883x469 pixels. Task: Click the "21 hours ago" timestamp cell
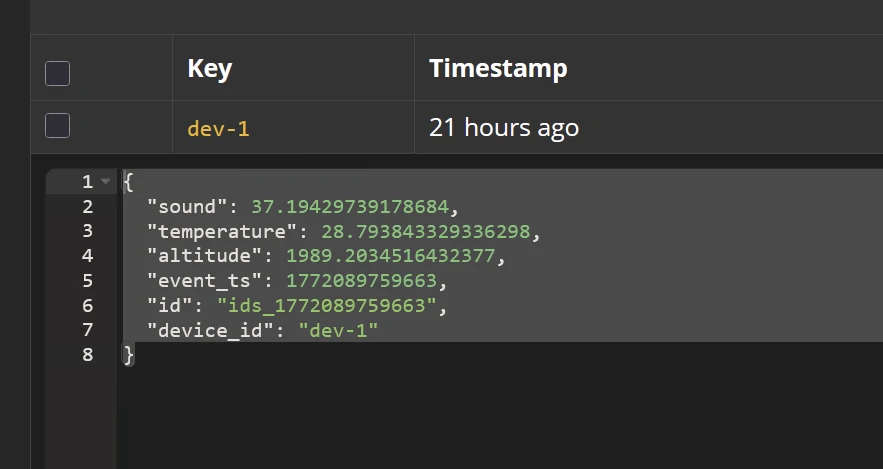504,128
